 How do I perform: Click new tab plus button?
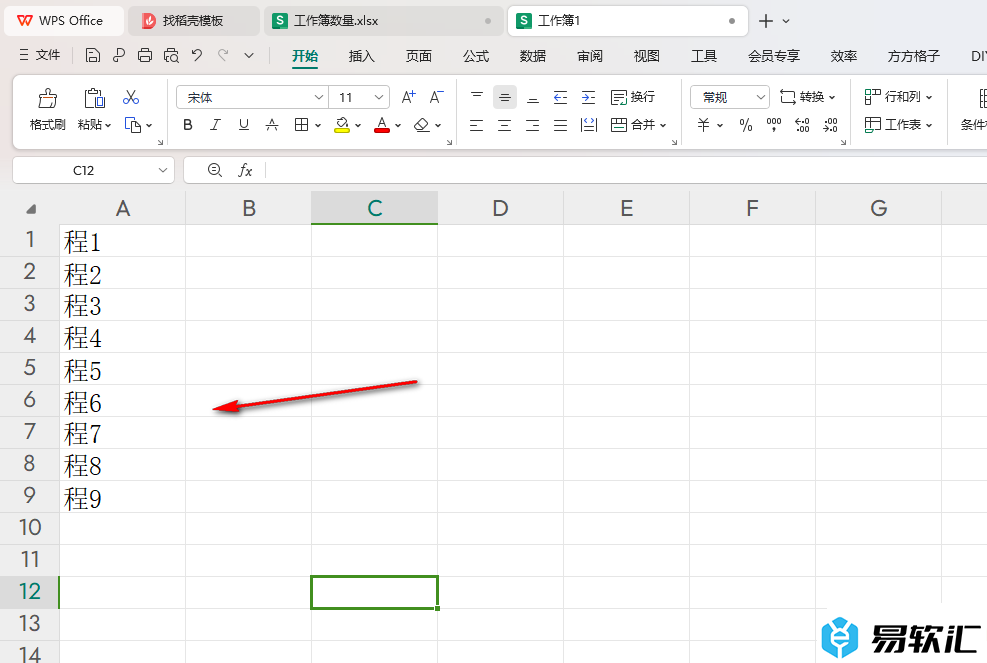click(765, 21)
